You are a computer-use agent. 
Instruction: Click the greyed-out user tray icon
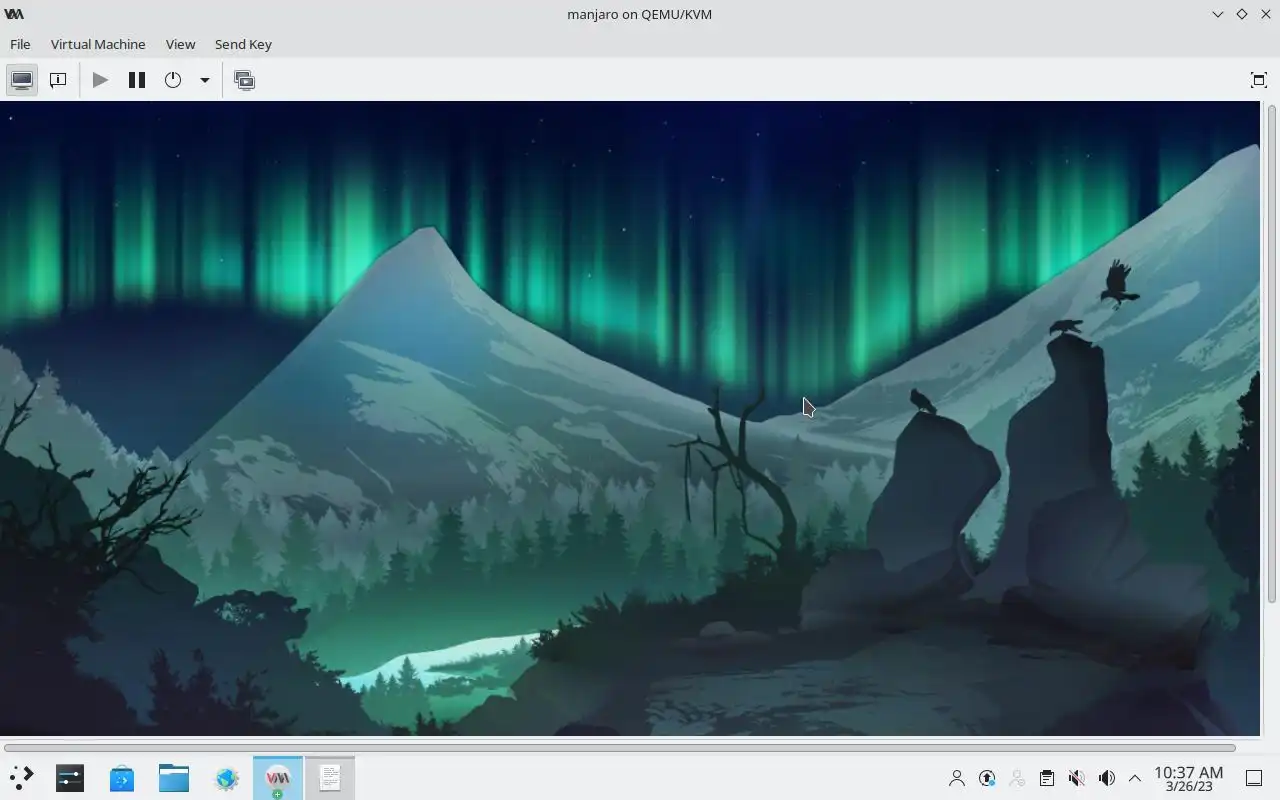[x=1017, y=778]
